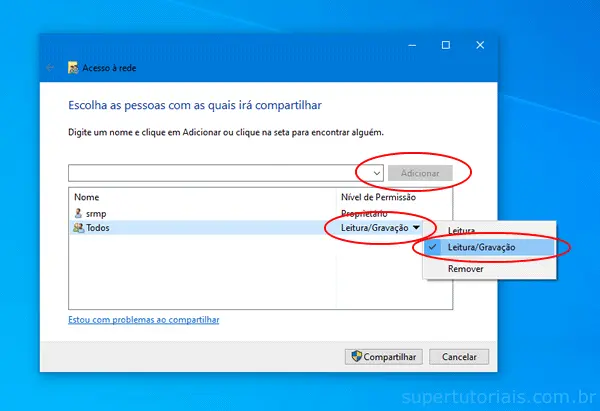The height and width of the screenshot is (411, 600).
Task: Click the Compartilhar button
Action: coord(384,356)
